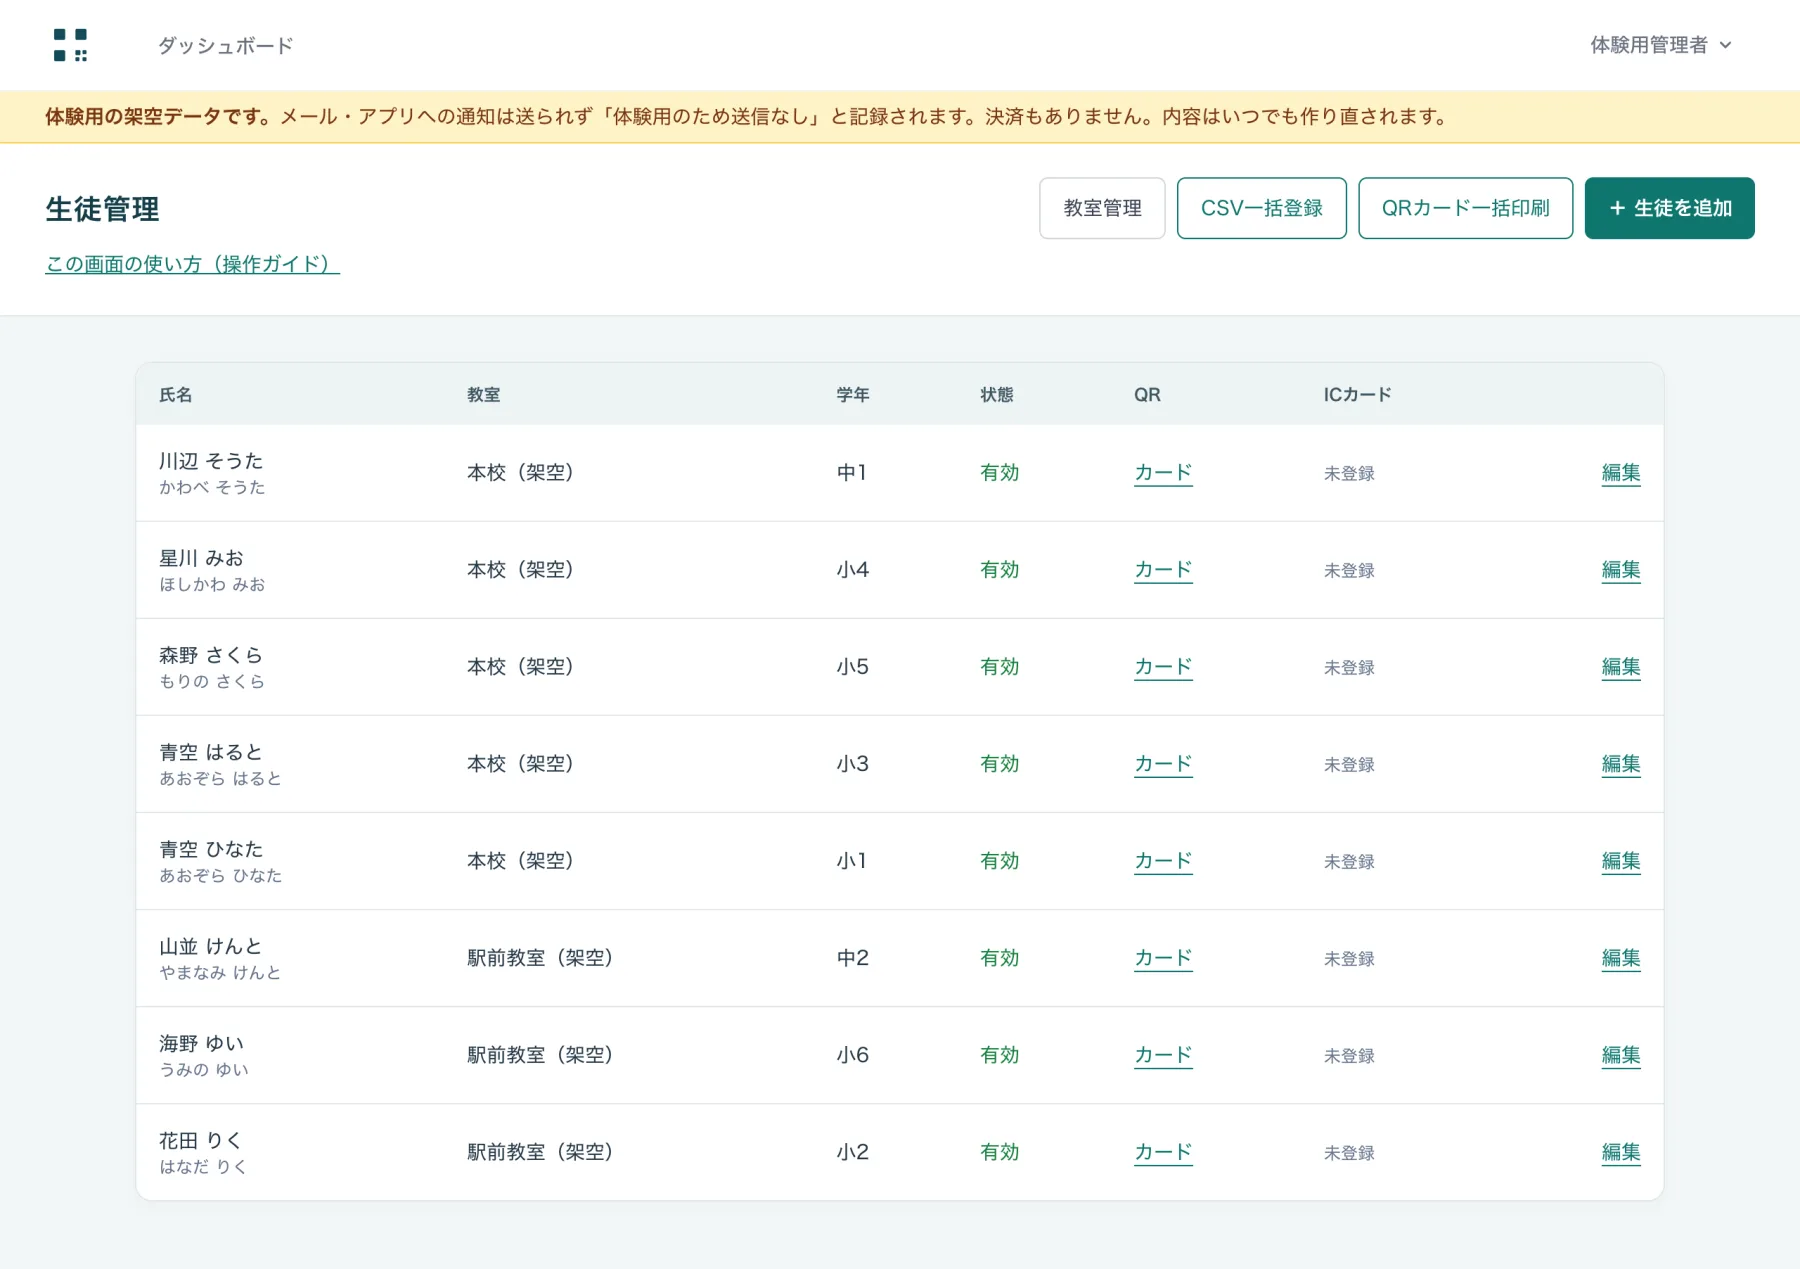Click 未登録 in 川辺 そうた row
The width and height of the screenshot is (1800, 1269).
(x=1349, y=473)
